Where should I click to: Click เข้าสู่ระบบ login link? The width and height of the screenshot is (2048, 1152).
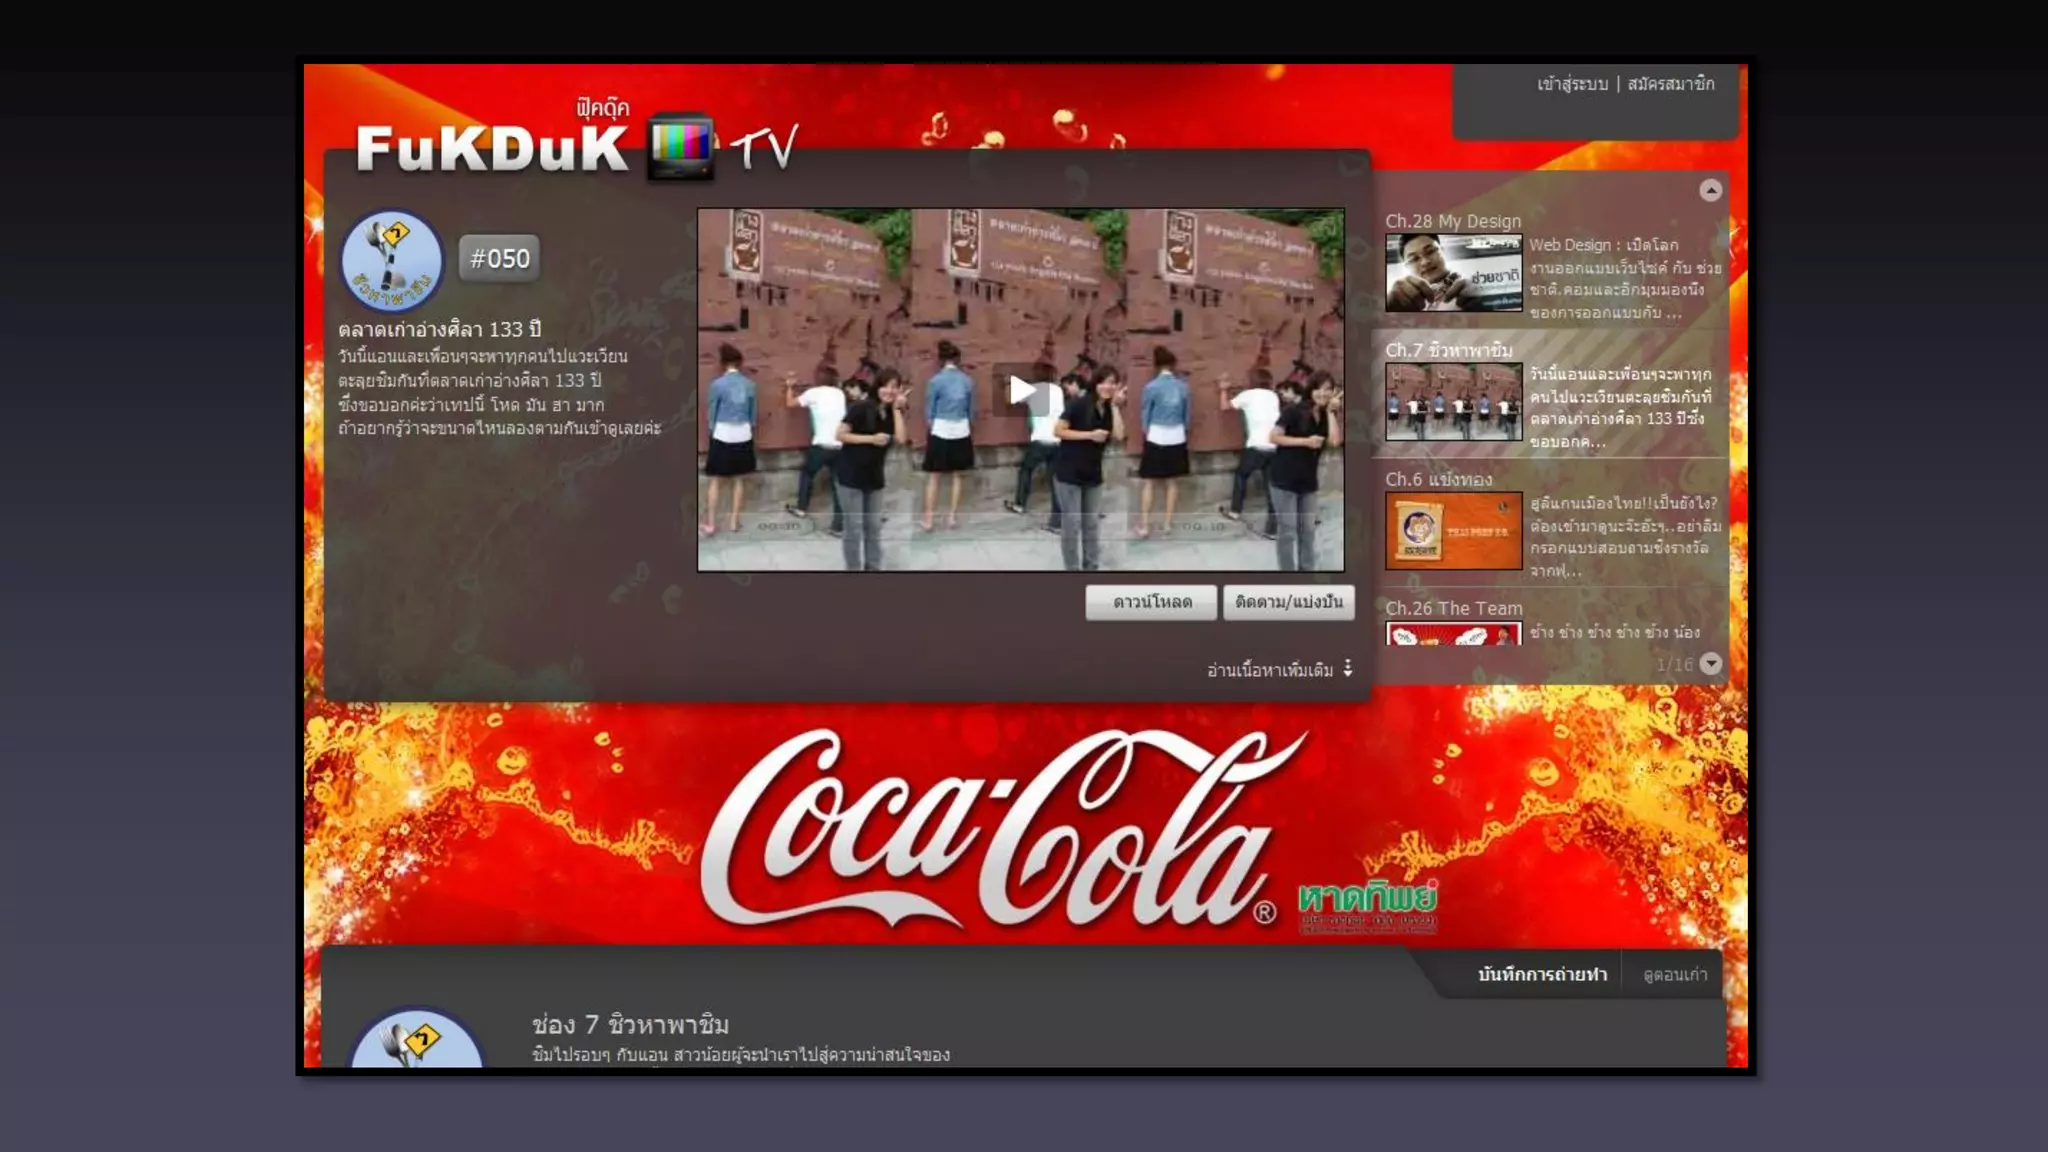[x=1572, y=84]
